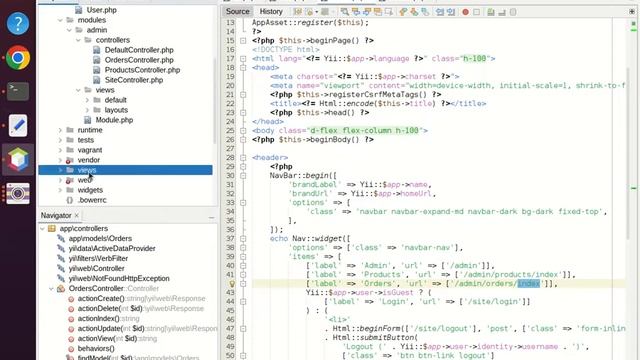The width and height of the screenshot is (640, 360).
Task: Go to actionCreate() in Navigator
Action: click(x=141, y=299)
